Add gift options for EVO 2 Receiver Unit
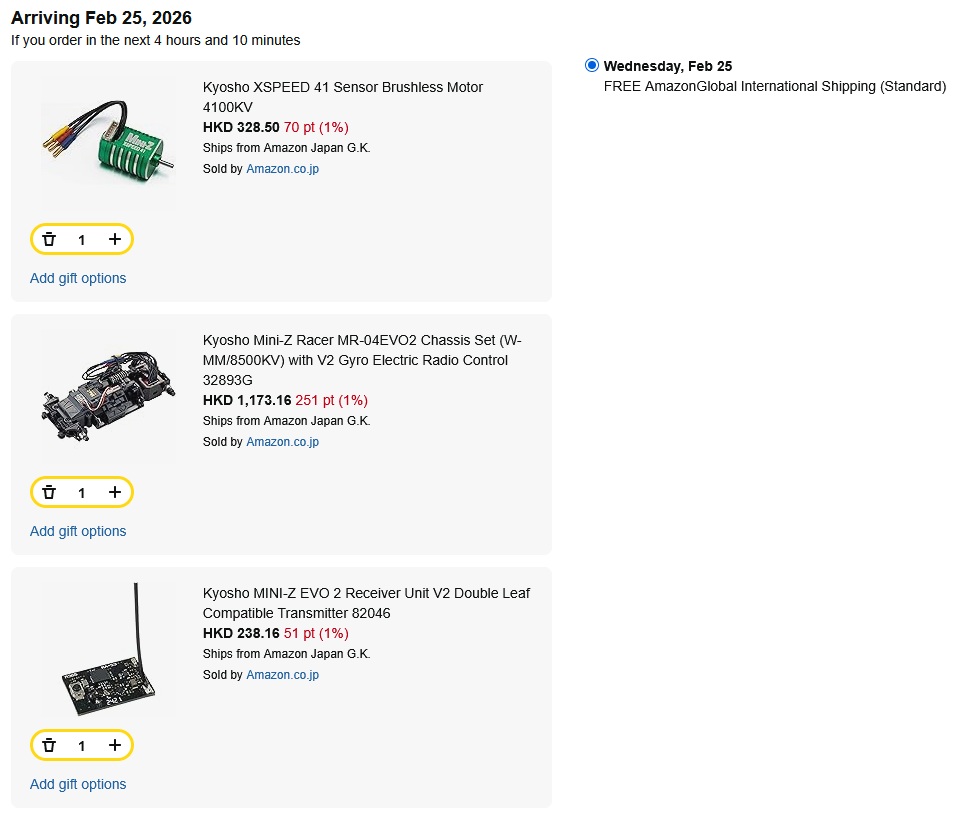The image size is (958, 818). click(78, 784)
